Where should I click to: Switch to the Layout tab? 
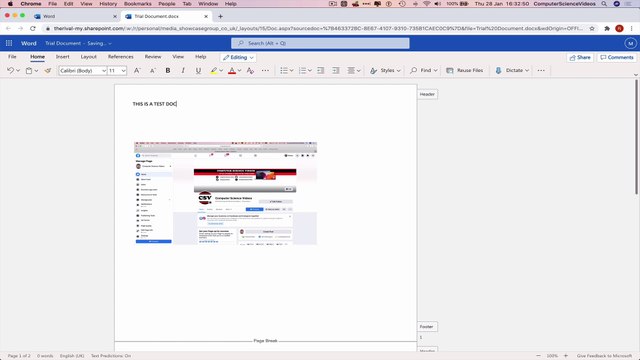89,57
